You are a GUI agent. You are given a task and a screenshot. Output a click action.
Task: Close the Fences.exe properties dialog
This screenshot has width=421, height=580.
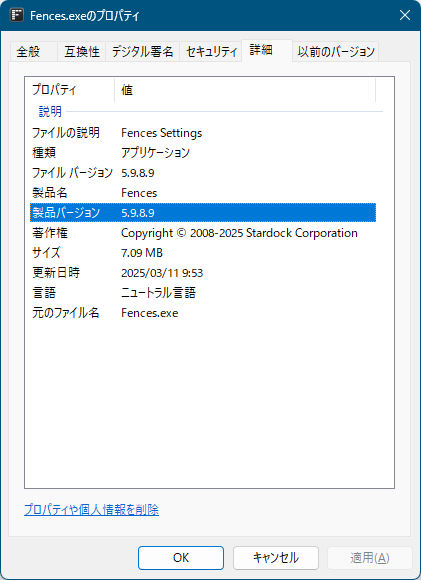point(405,16)
